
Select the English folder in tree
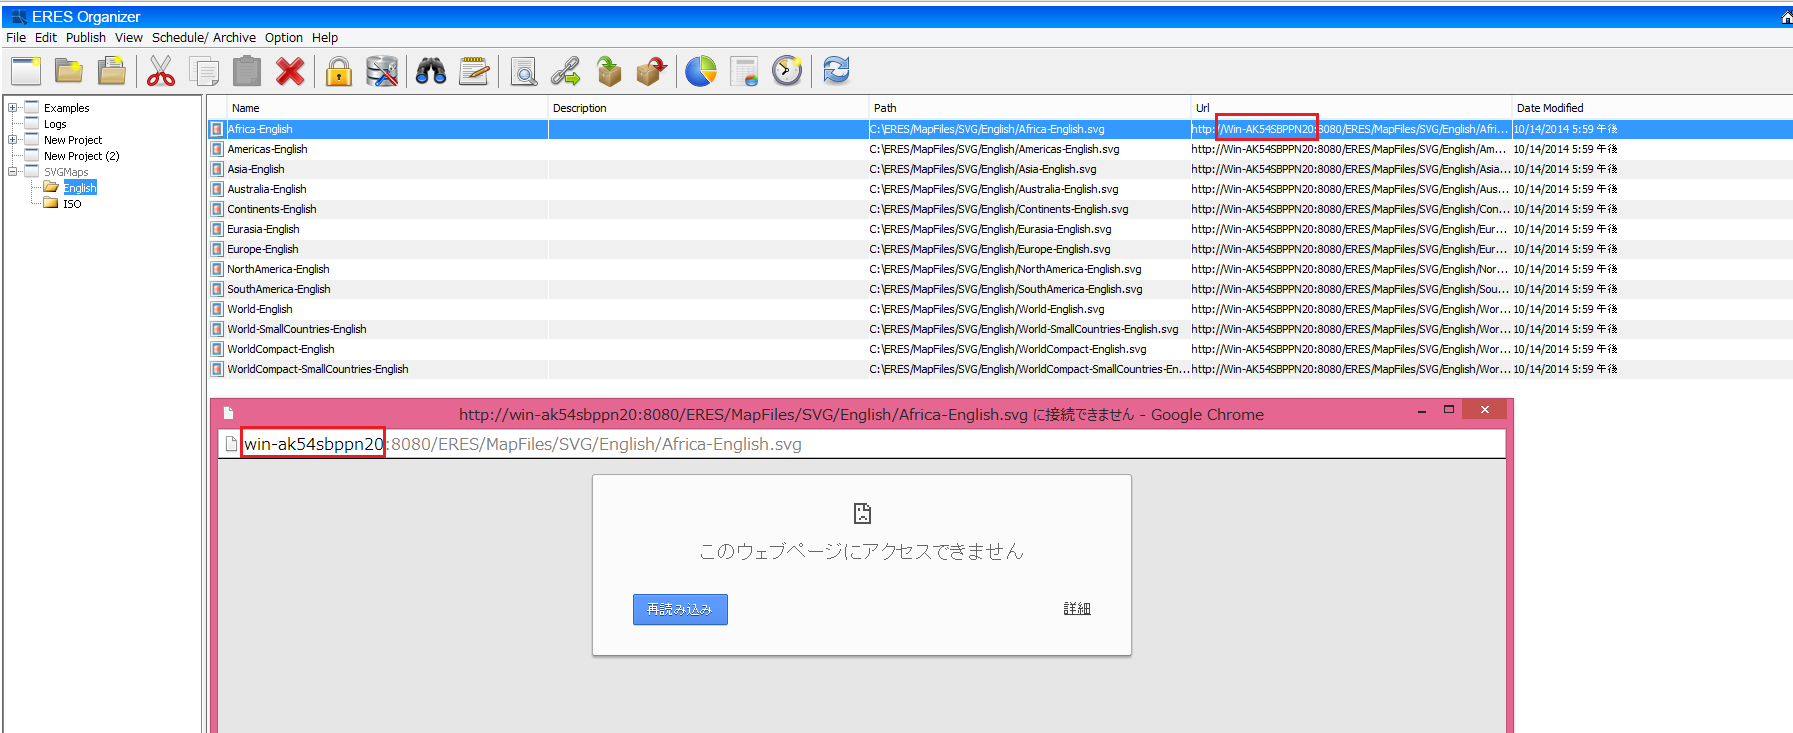click(80, 188)
